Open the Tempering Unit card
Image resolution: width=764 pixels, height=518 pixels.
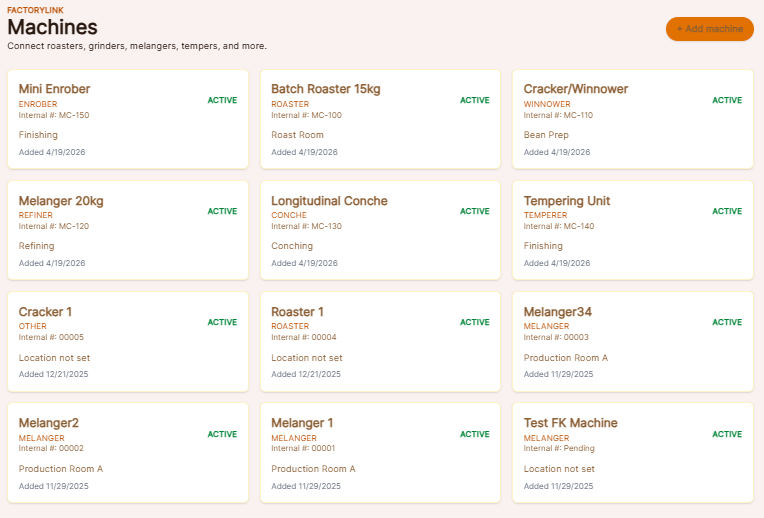632,230
